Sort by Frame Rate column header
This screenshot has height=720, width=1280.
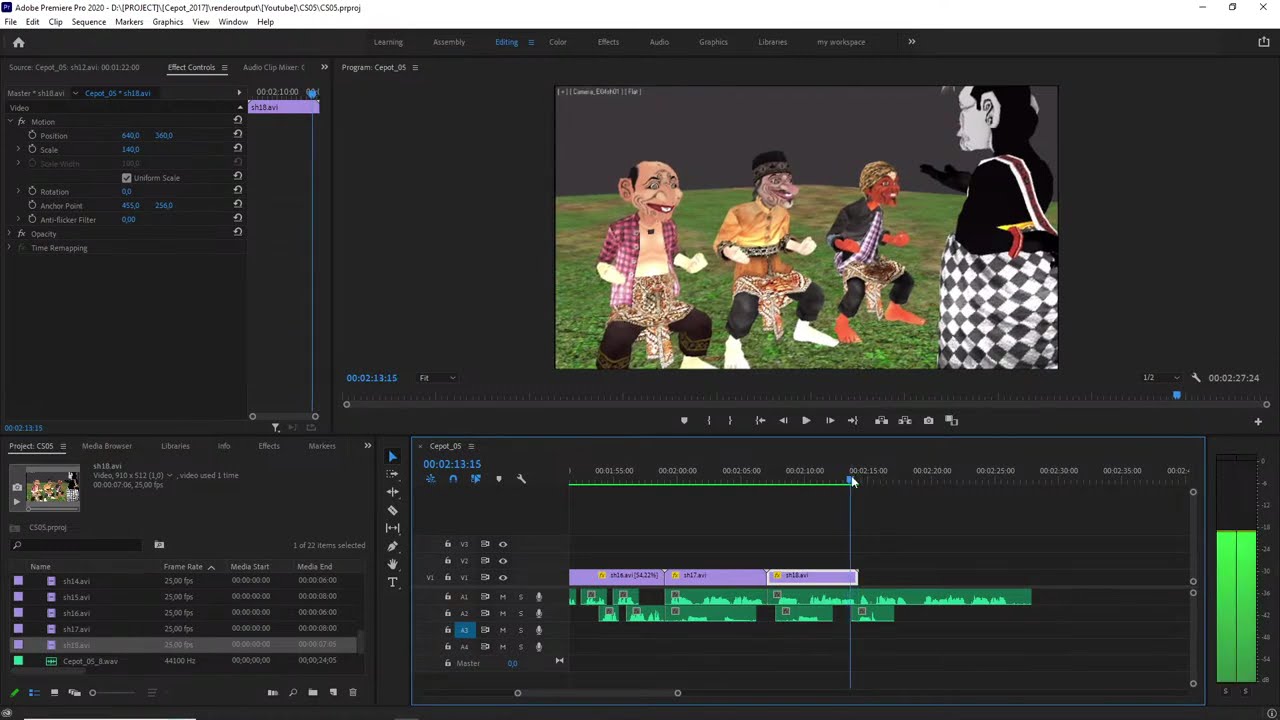click(183, 567)
